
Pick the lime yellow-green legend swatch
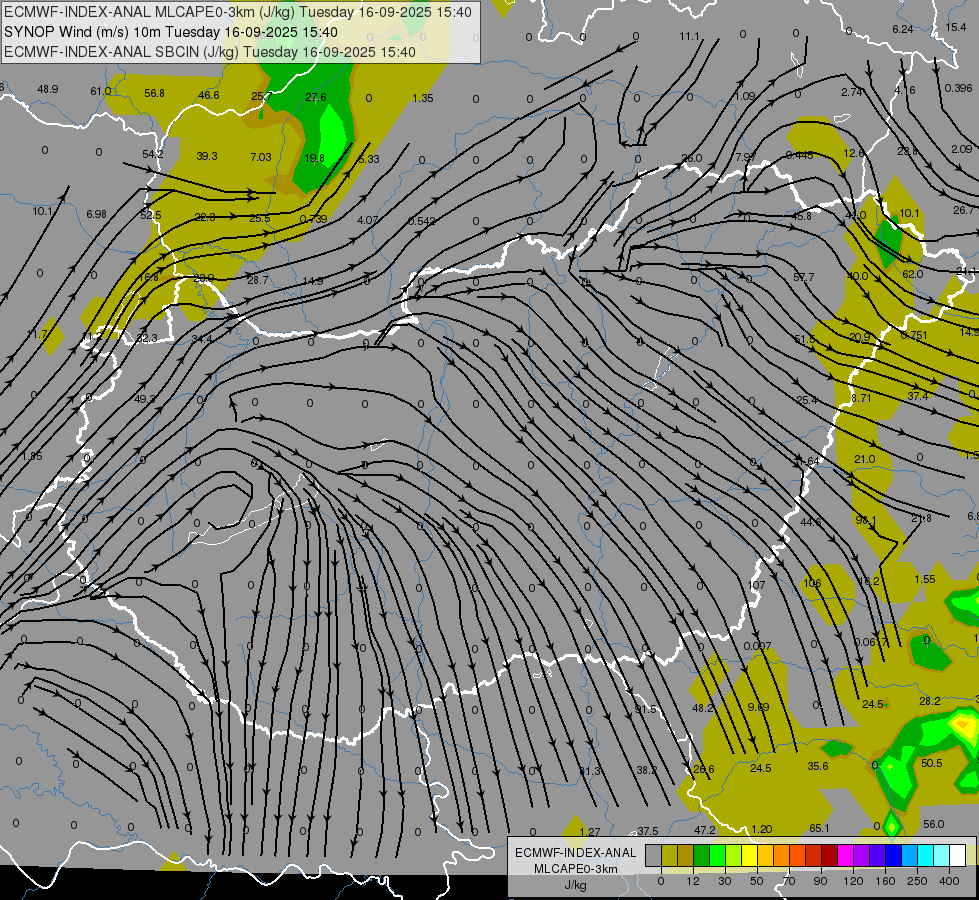(x=734, y=855)
